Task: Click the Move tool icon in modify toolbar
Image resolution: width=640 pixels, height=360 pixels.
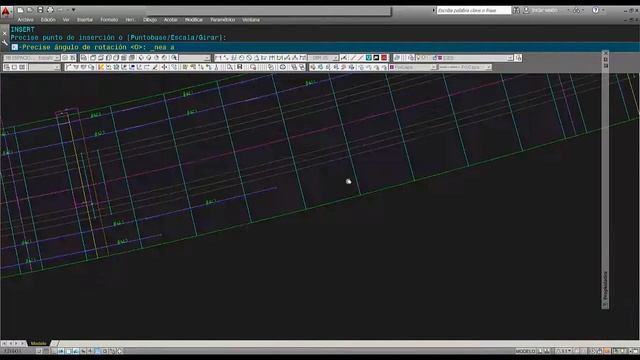Action: click(164, 67)
